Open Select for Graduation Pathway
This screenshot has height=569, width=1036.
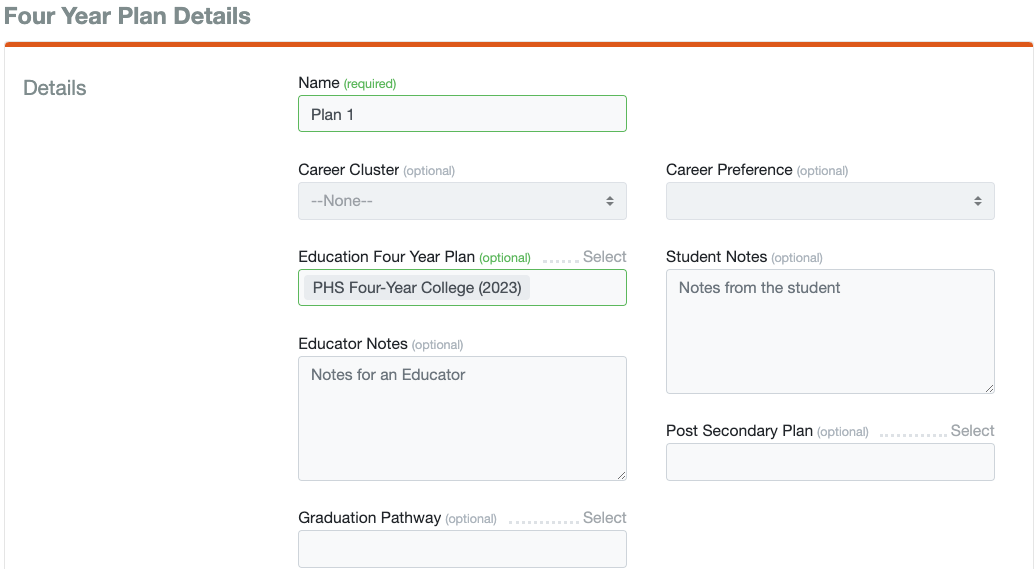point(604,518)
